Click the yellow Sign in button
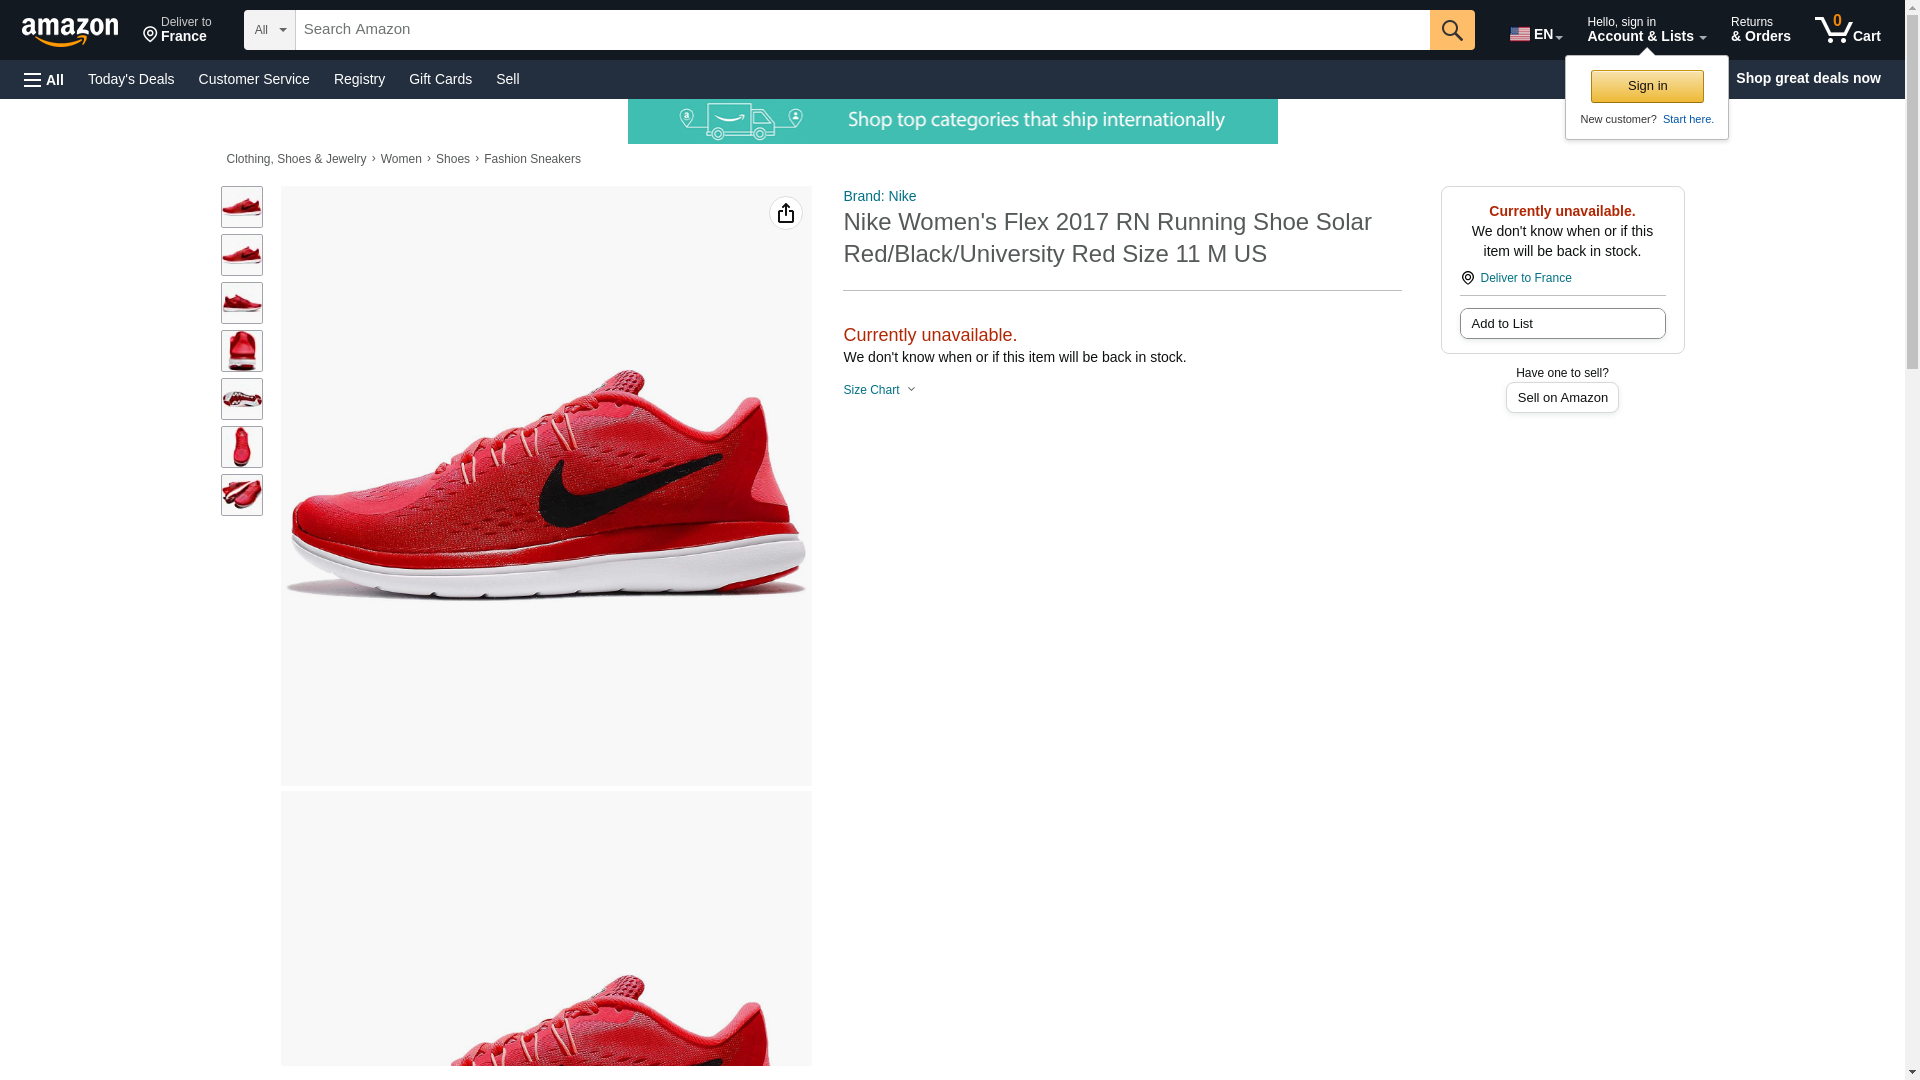The width and height of the screenshot is (1920, 1080). (1646, 86)
